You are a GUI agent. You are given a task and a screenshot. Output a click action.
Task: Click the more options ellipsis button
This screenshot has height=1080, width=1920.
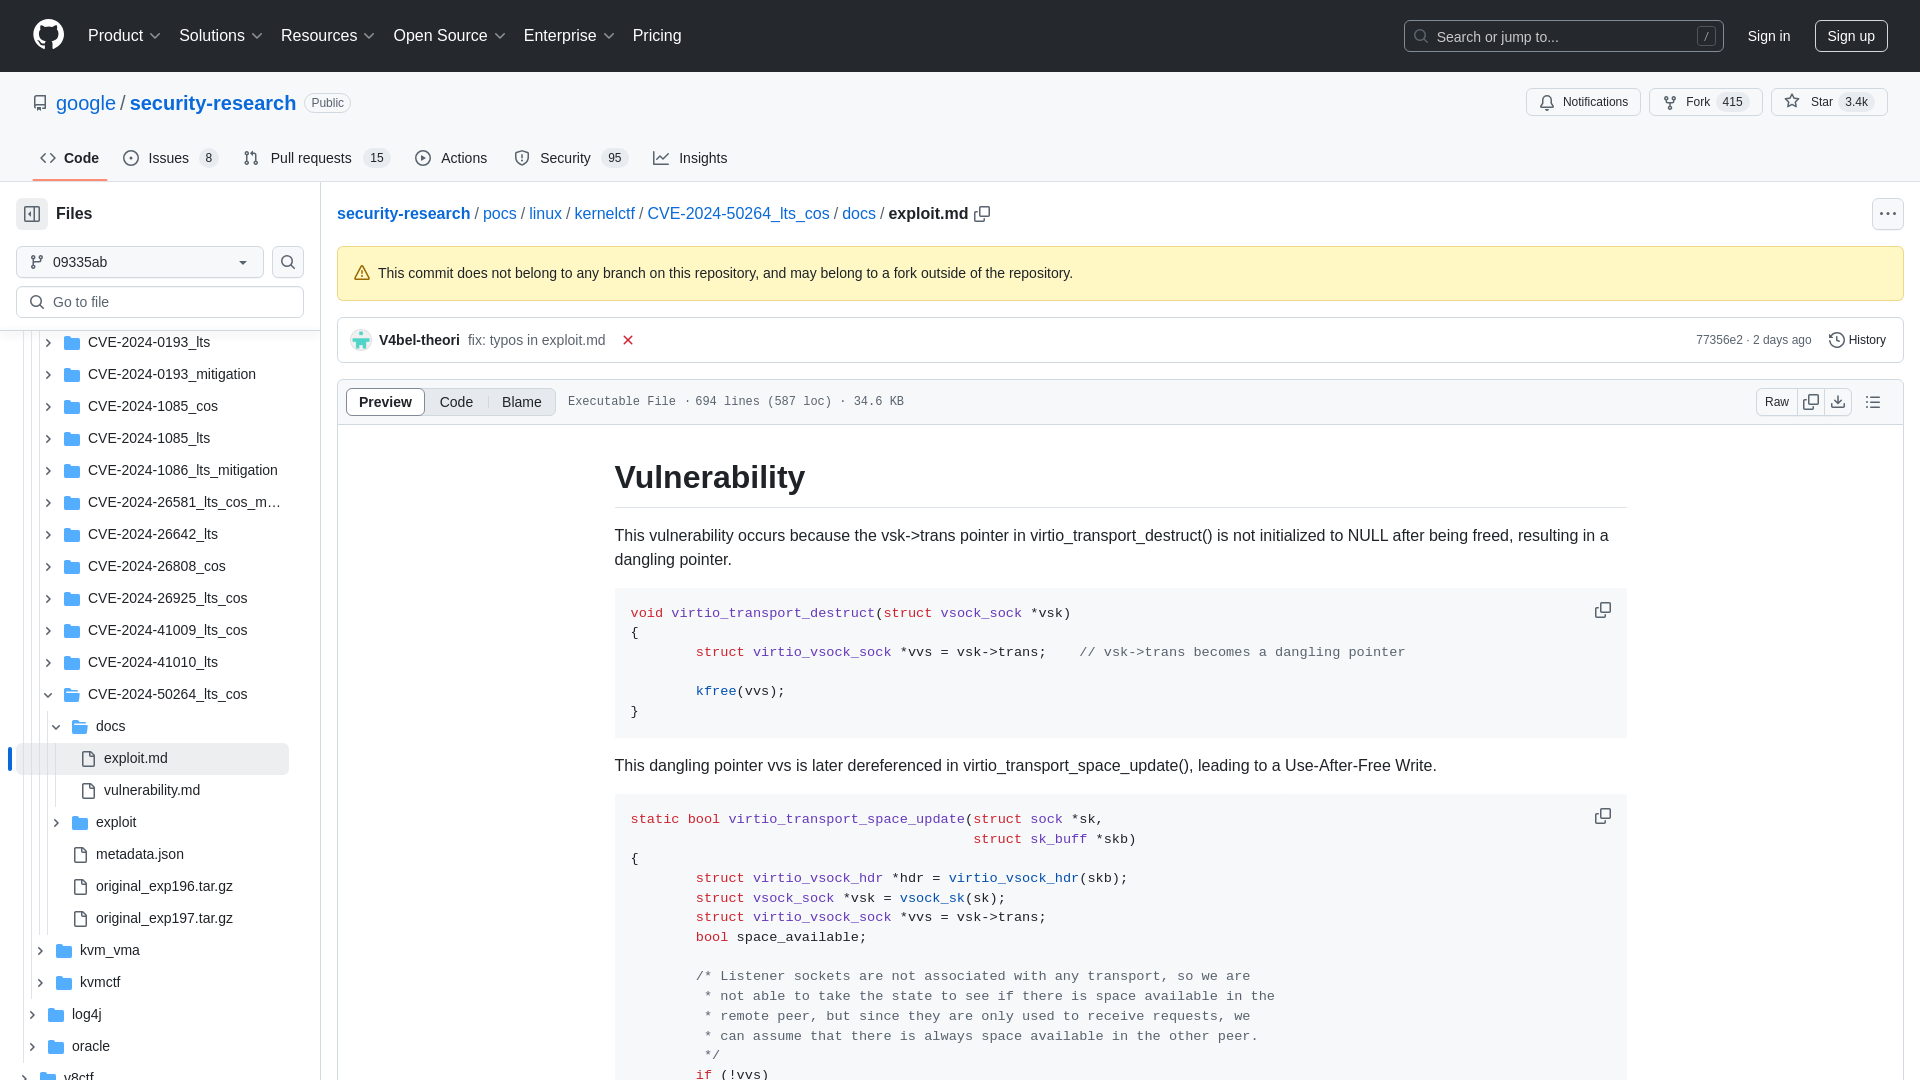tap(1888, 214)
